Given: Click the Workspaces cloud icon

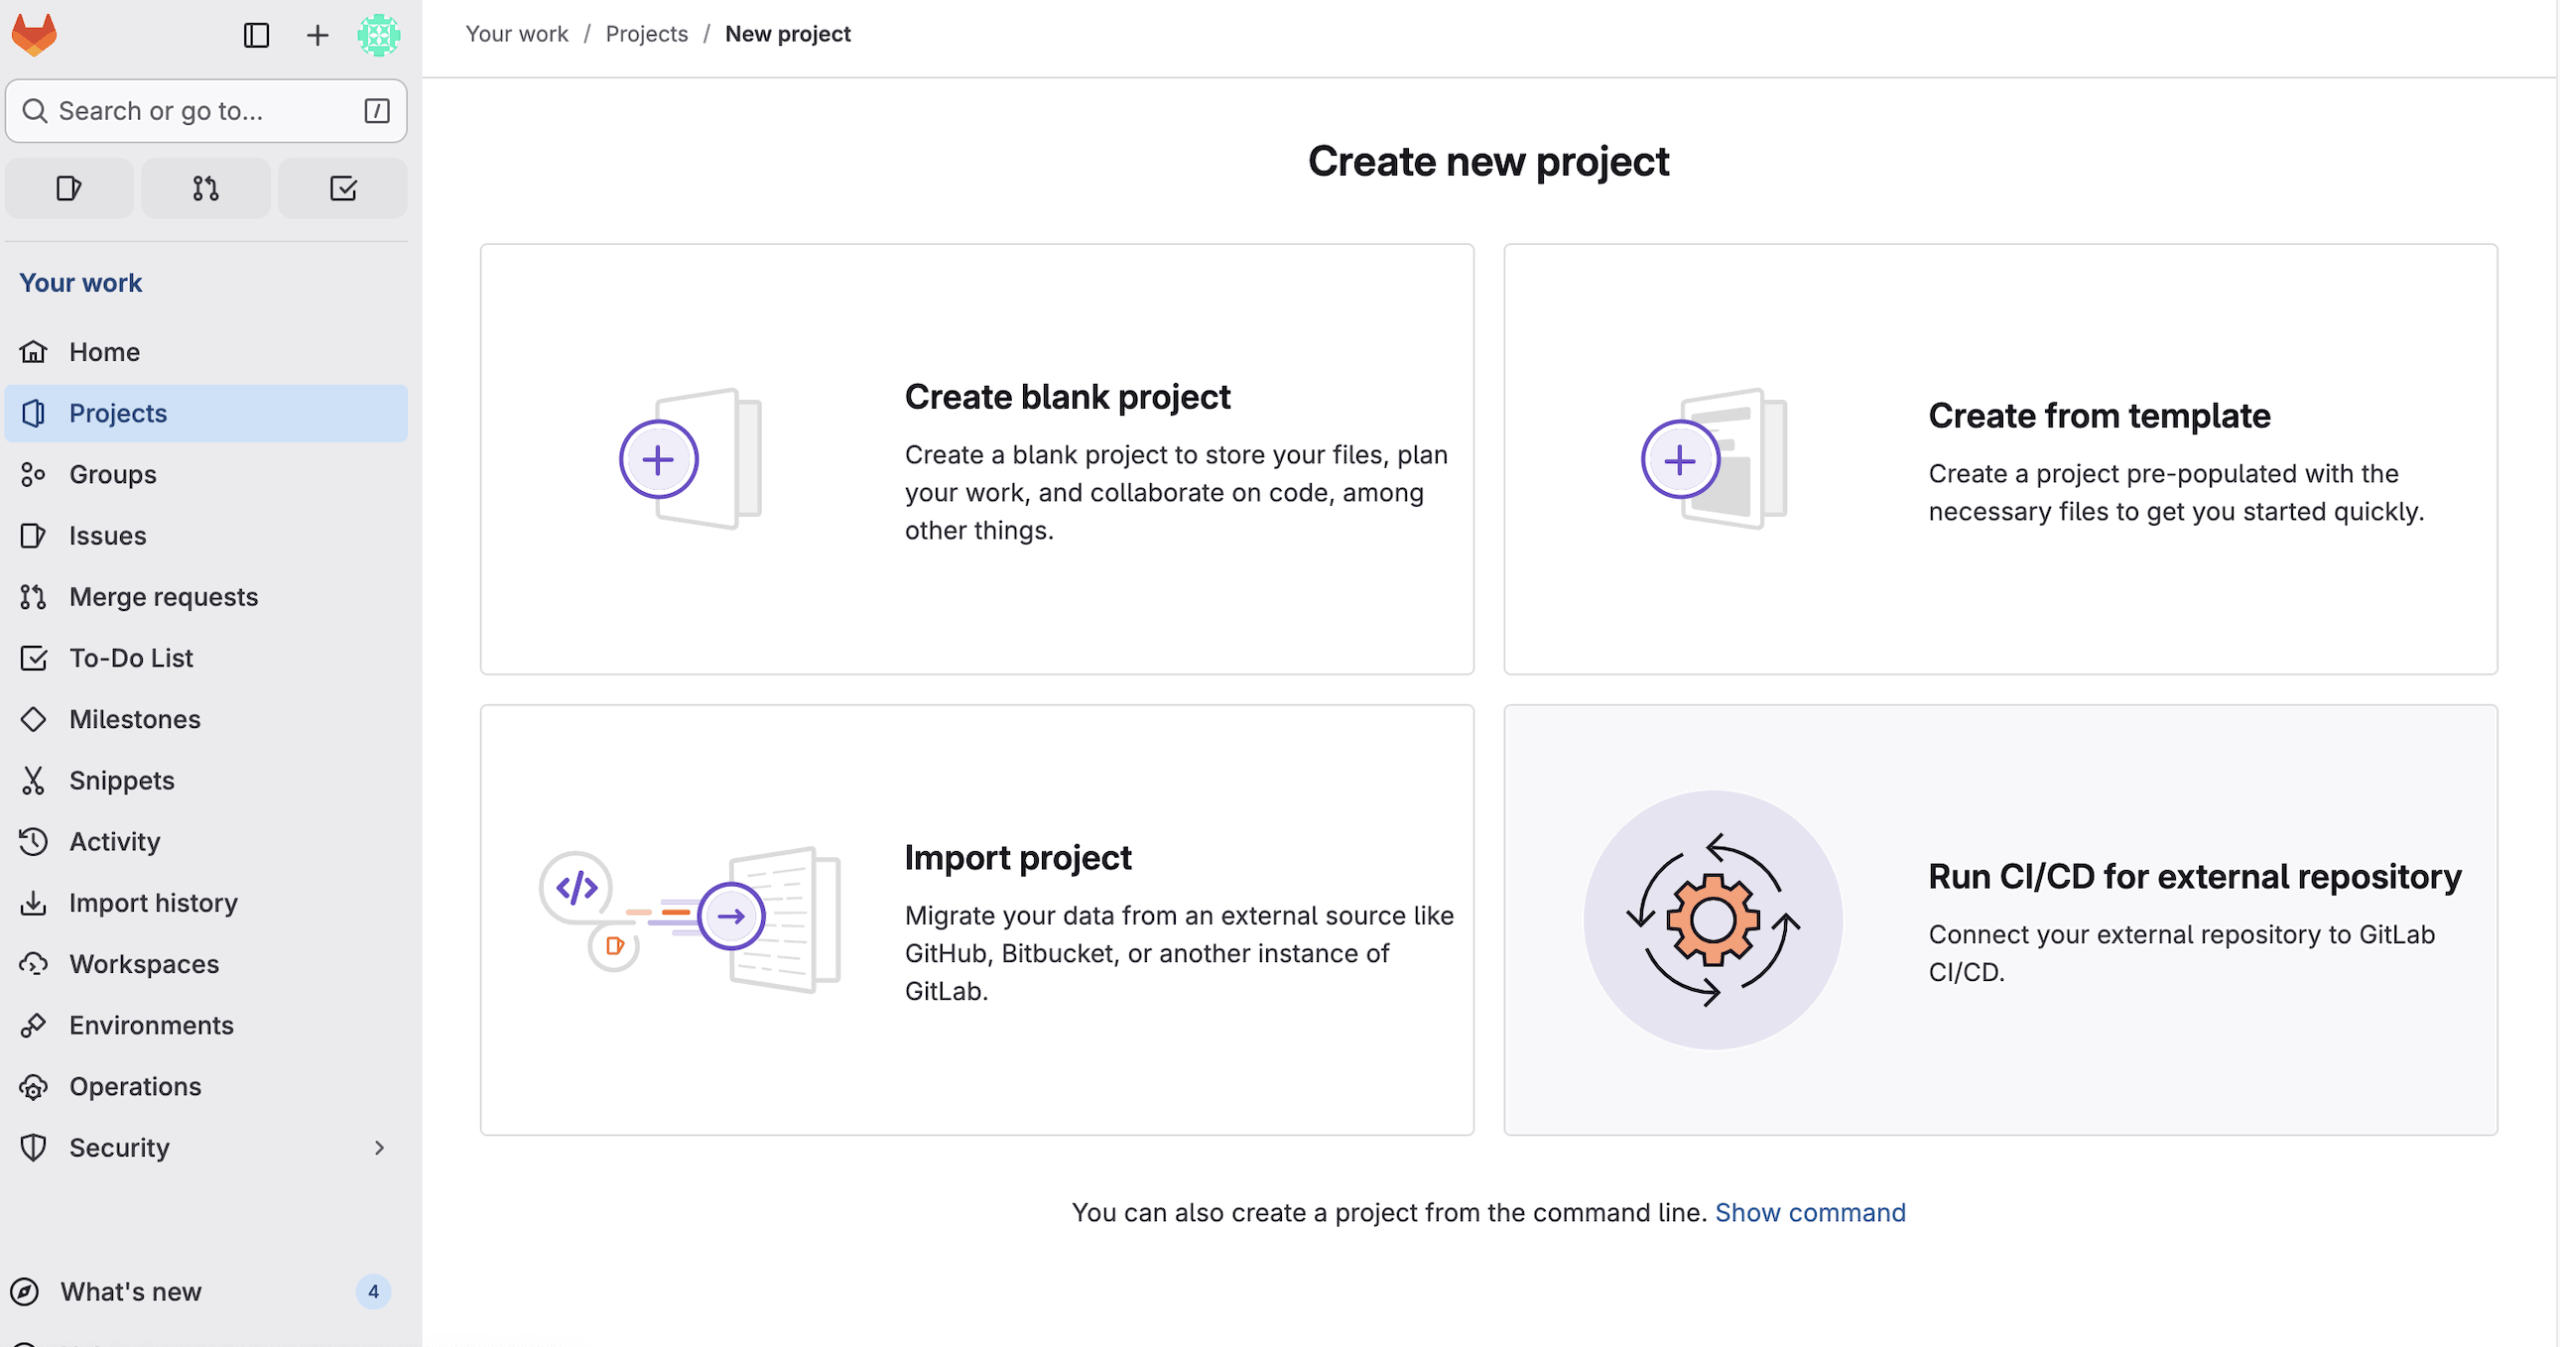Looking at the screenshot, I should pyautogui.click(x=33, y=964).
